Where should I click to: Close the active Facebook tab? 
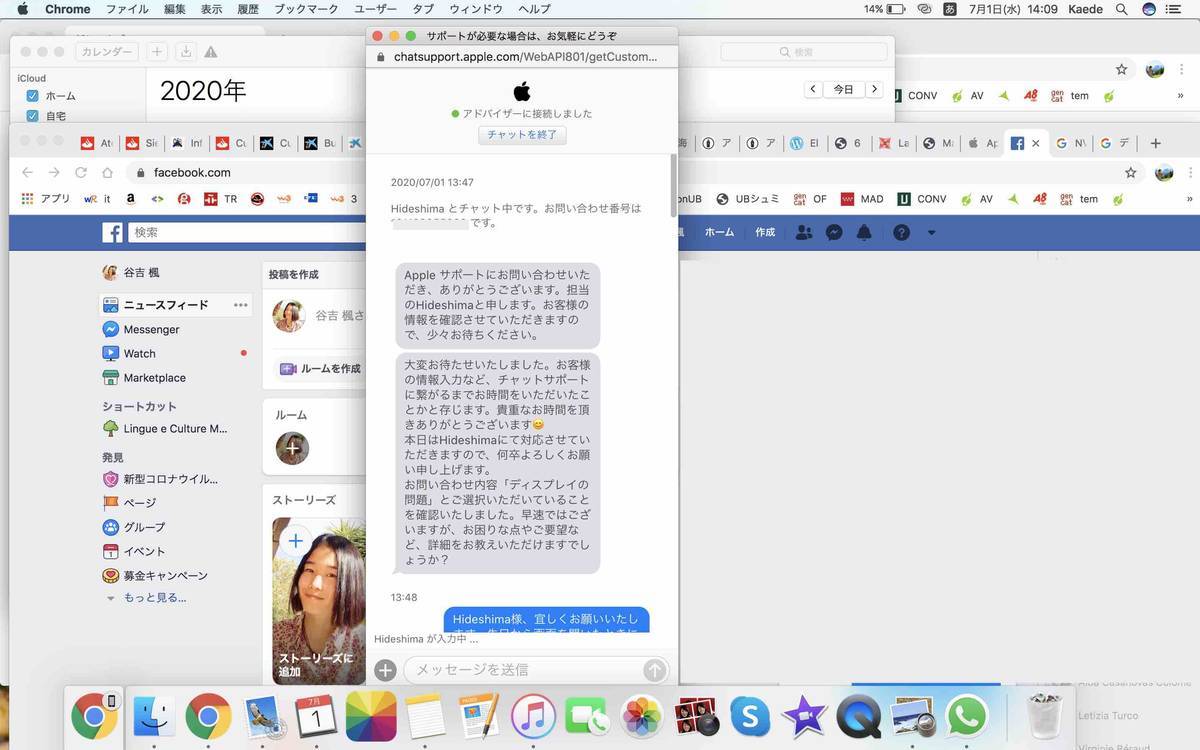[x=1036, y=143]
